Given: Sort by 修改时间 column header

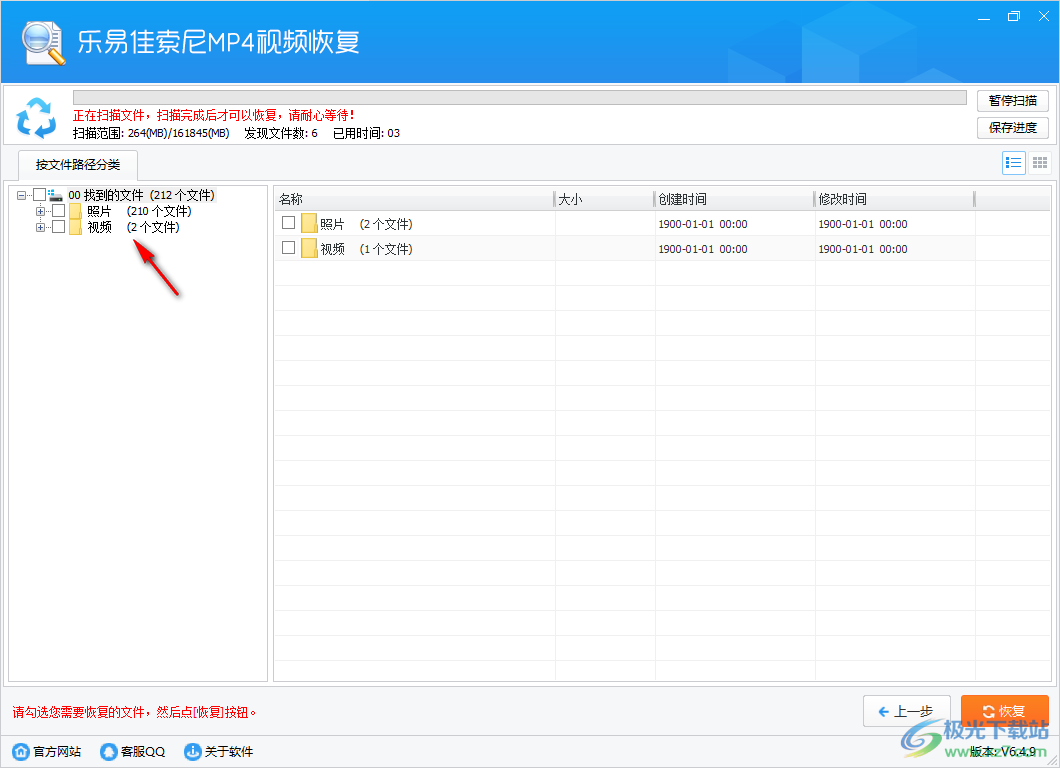Looking at the screenshot, I should point(894,199).
